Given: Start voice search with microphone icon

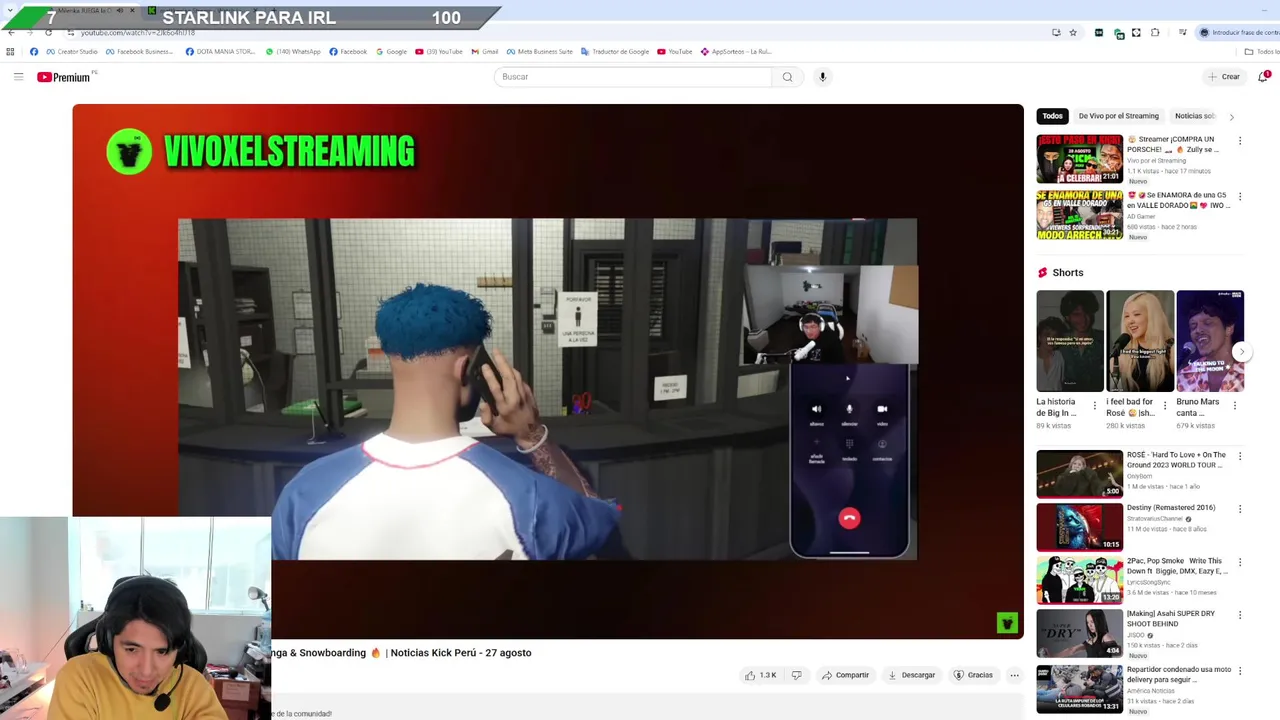Looking at the screenshot, I should [822, 77].
